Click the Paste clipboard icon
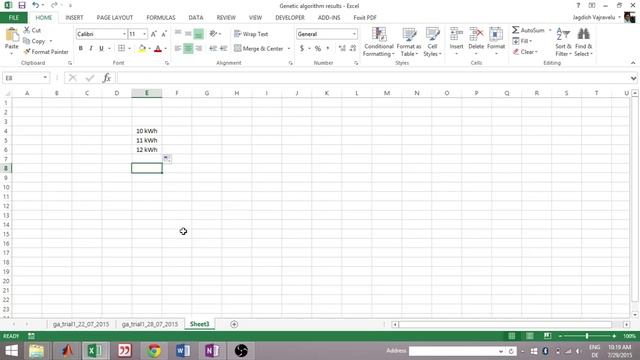Viewport: 640px width, 360px height. click(x=11, y=35)
